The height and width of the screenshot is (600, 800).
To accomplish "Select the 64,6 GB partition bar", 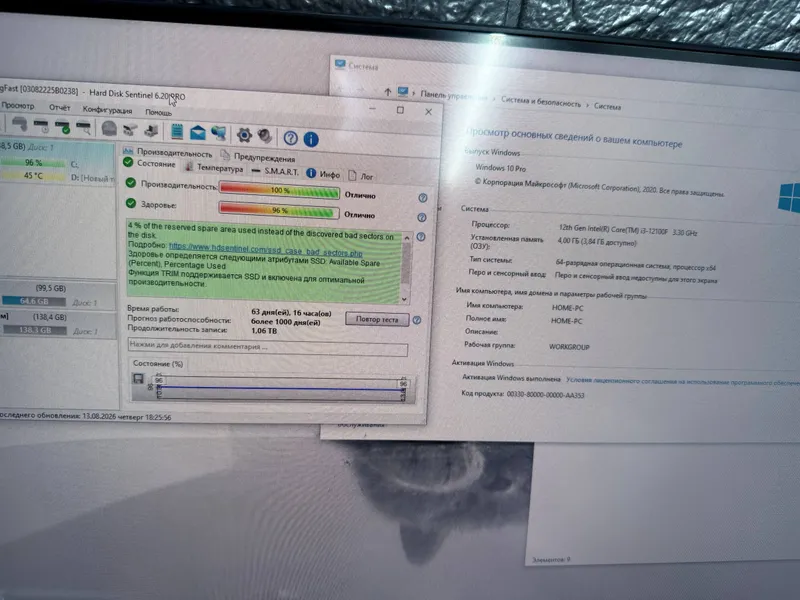I will [x=34, y=301].
